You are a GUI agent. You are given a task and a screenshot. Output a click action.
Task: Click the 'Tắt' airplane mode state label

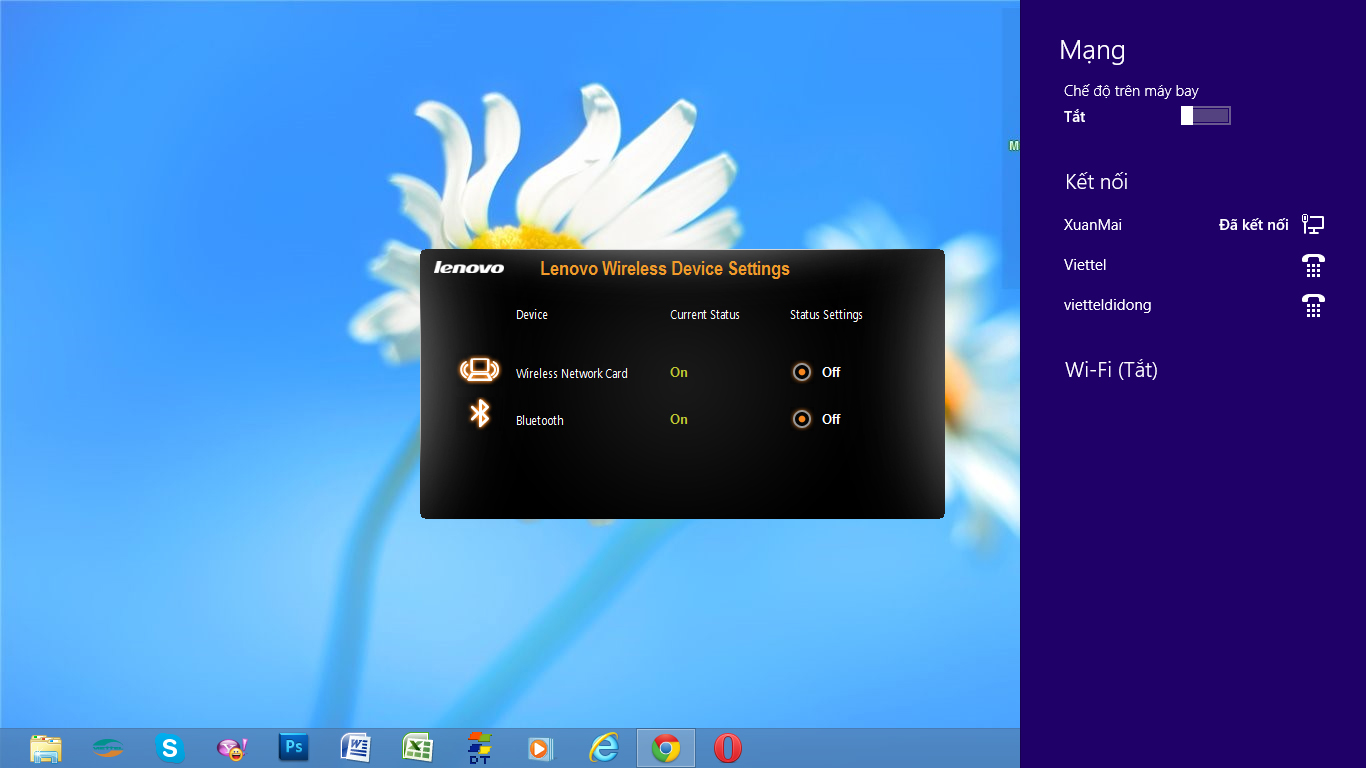(x=1075, y=116)
